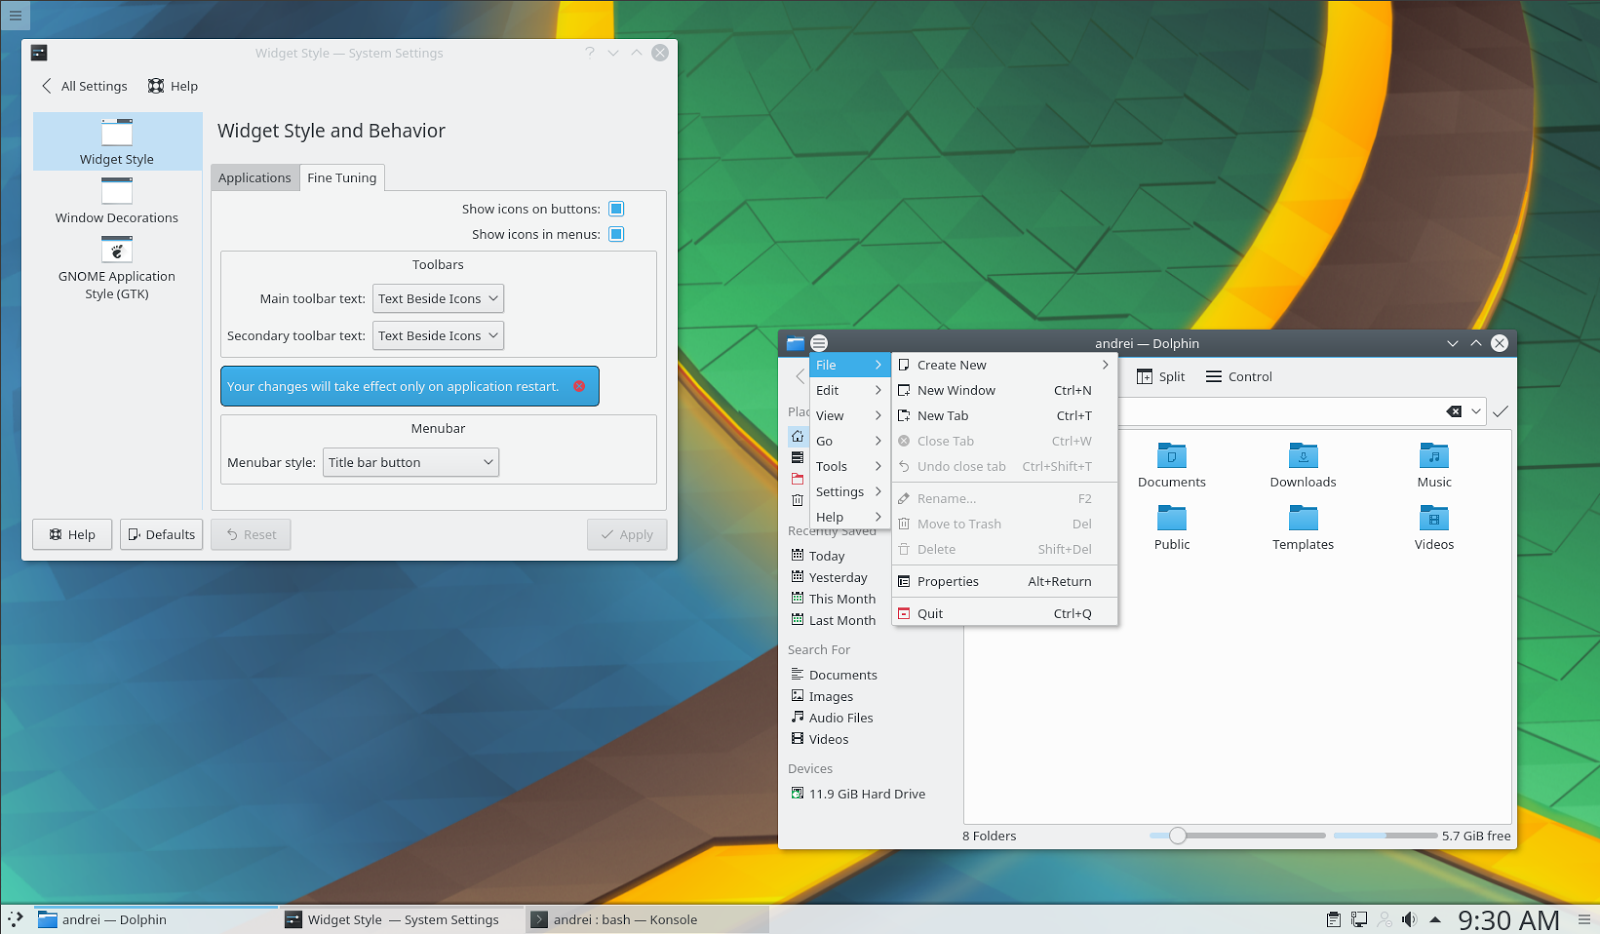Screen dimensions: 1600x934
Task: Open the desktop toolbox menu at top-left
Action: click(x=15, y=15)
